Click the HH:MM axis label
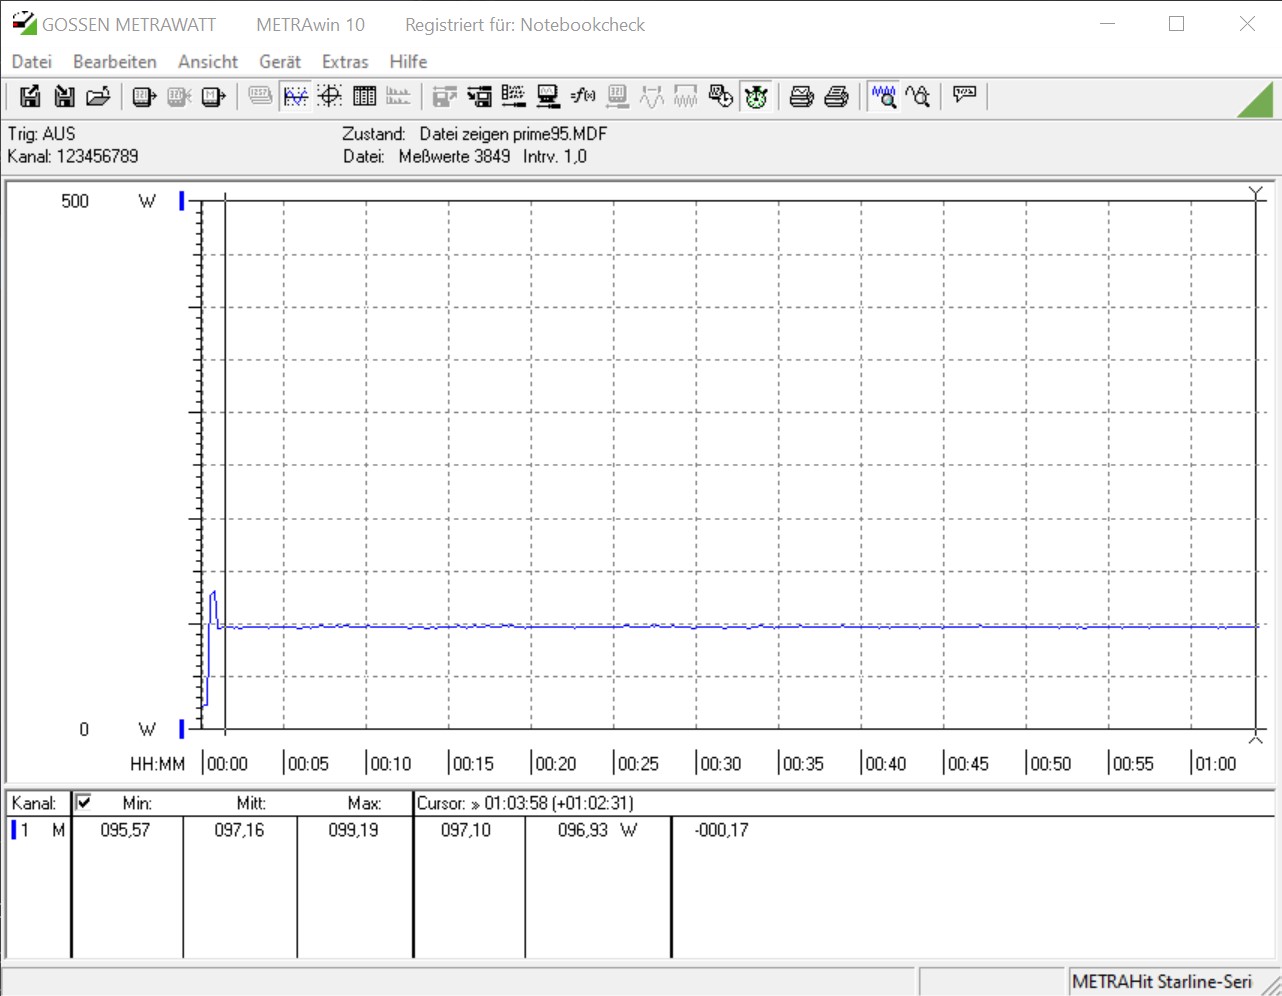This screenshot has height=996, width=1282. pos(158,764)
